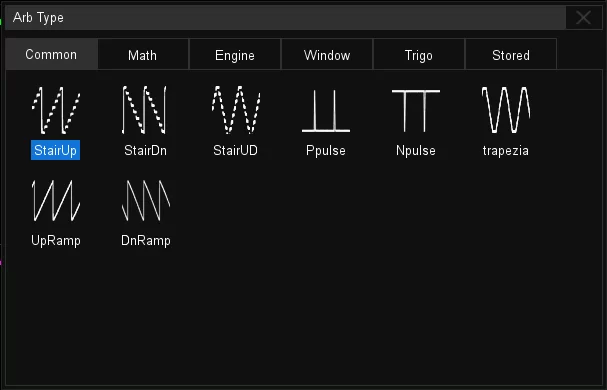
Task: Click the trapezia text label
Action: pyautogui.click(x=506, y=150)
